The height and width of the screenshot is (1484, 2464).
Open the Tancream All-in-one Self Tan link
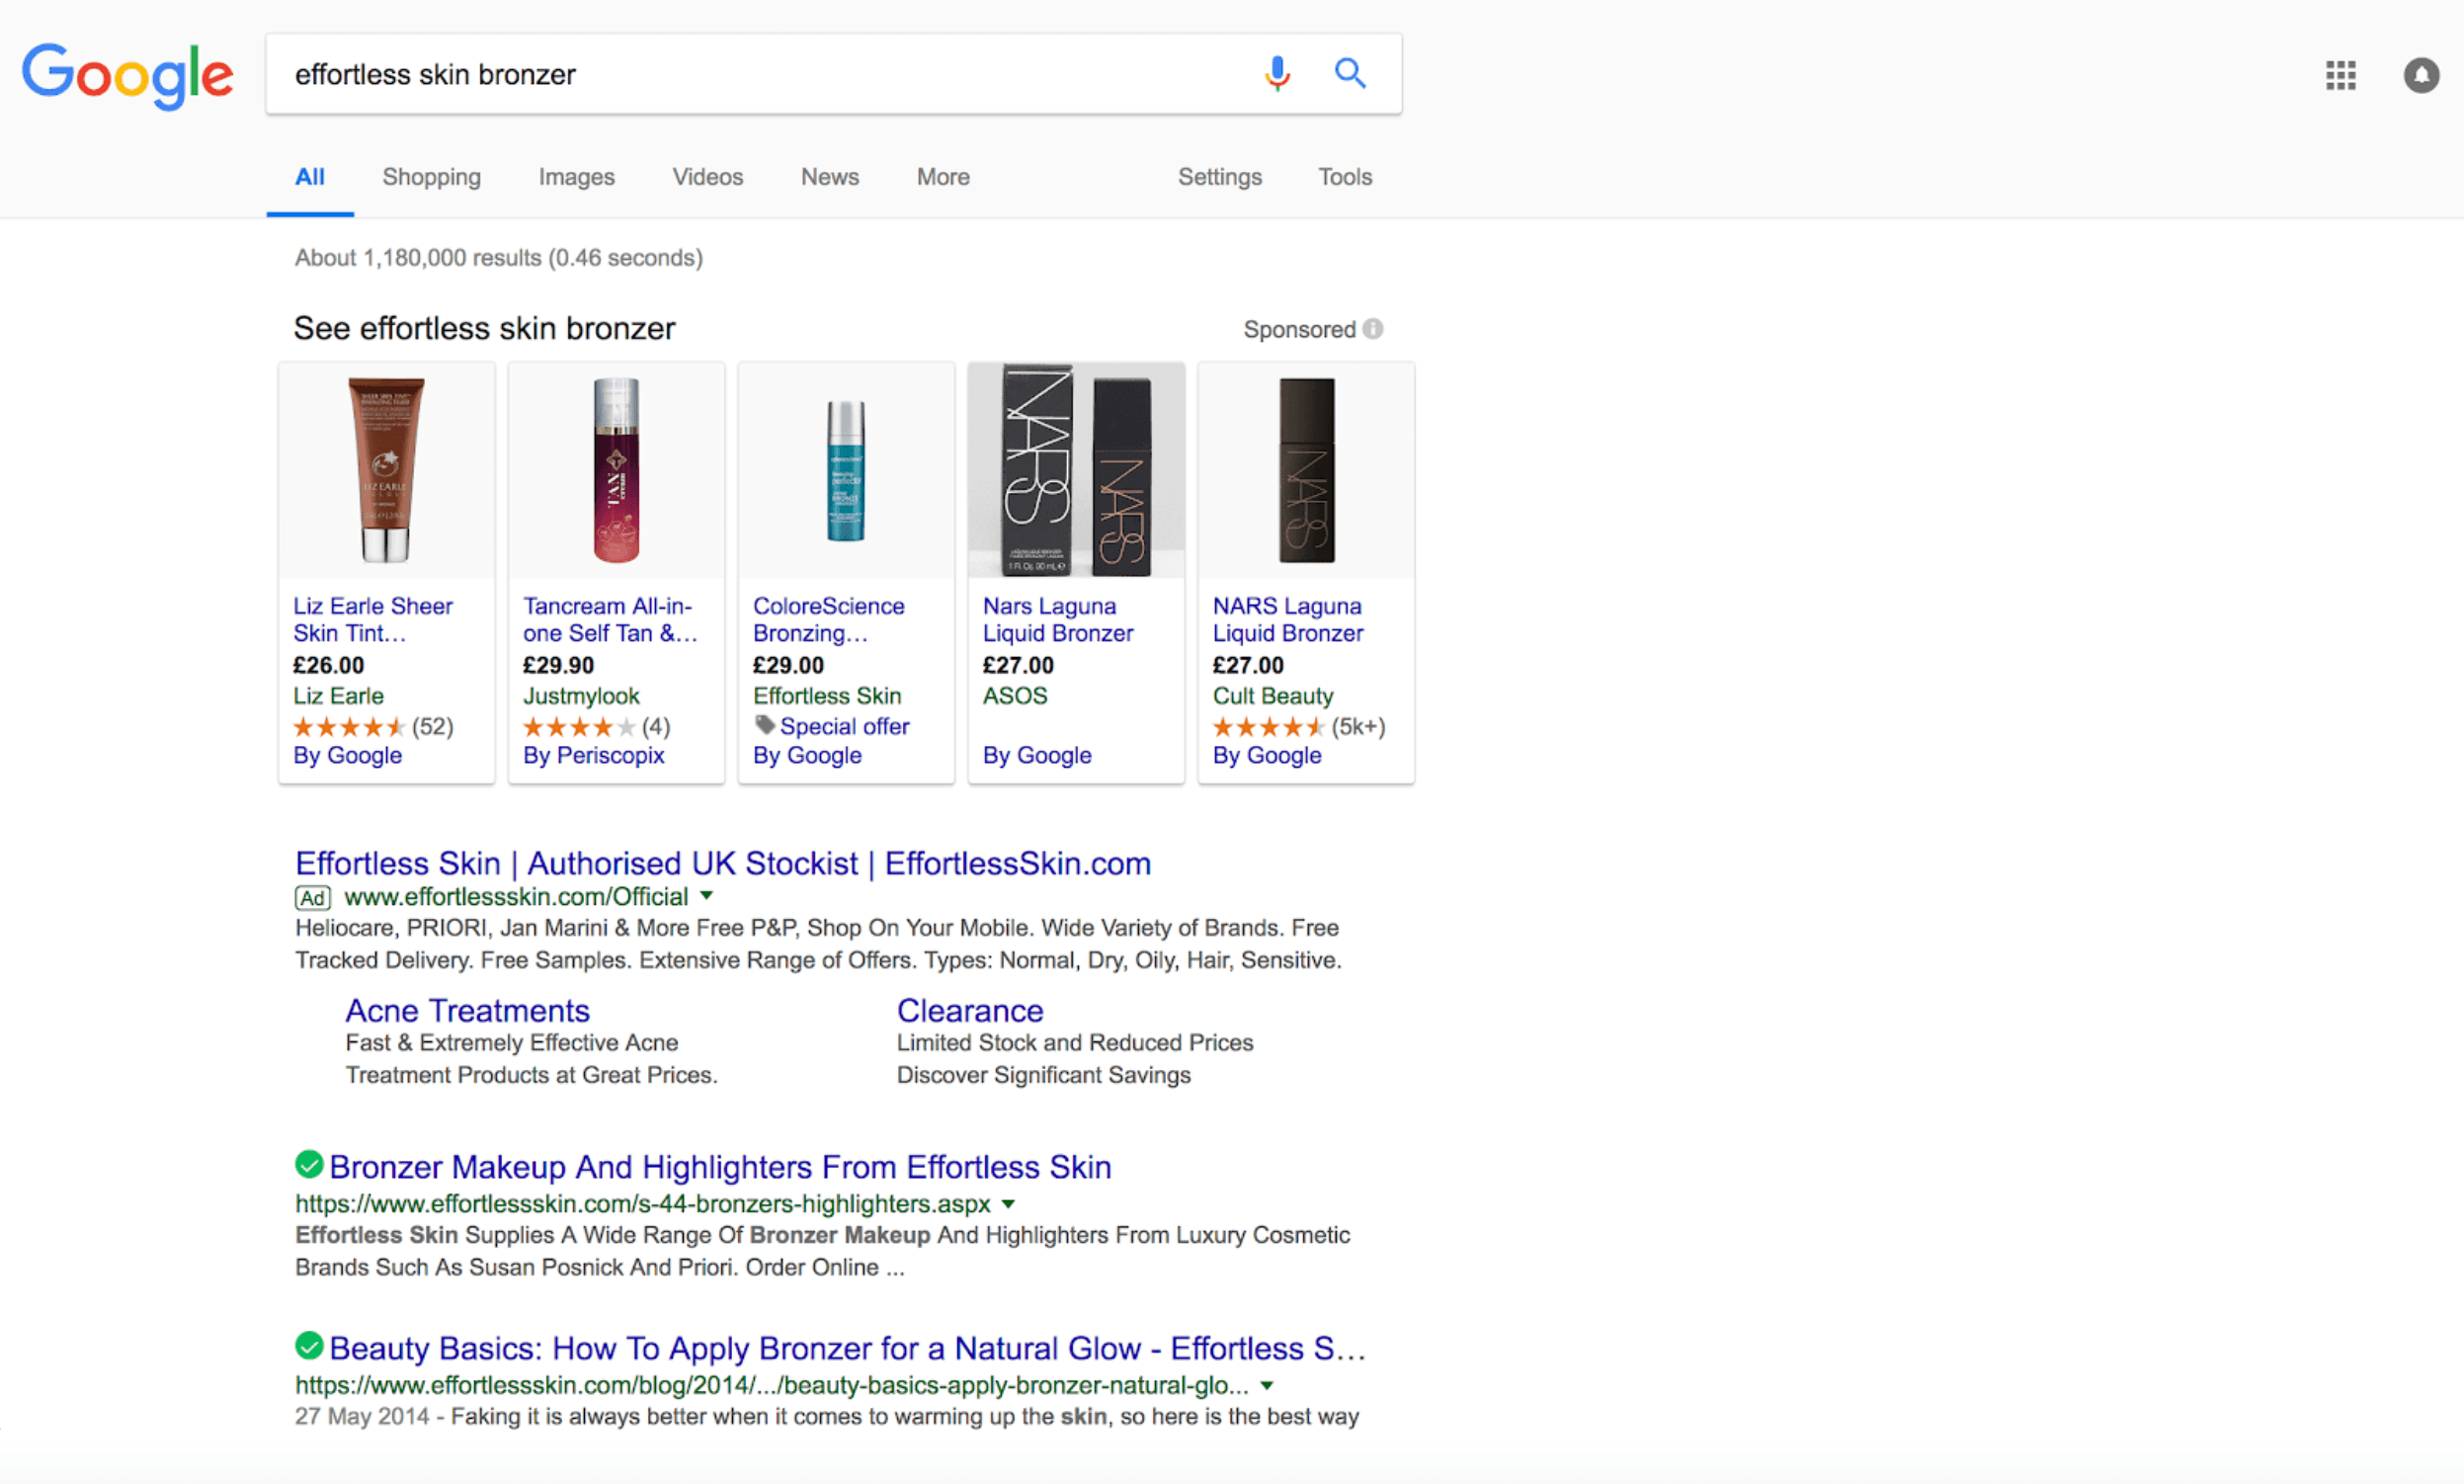(610, 619)
